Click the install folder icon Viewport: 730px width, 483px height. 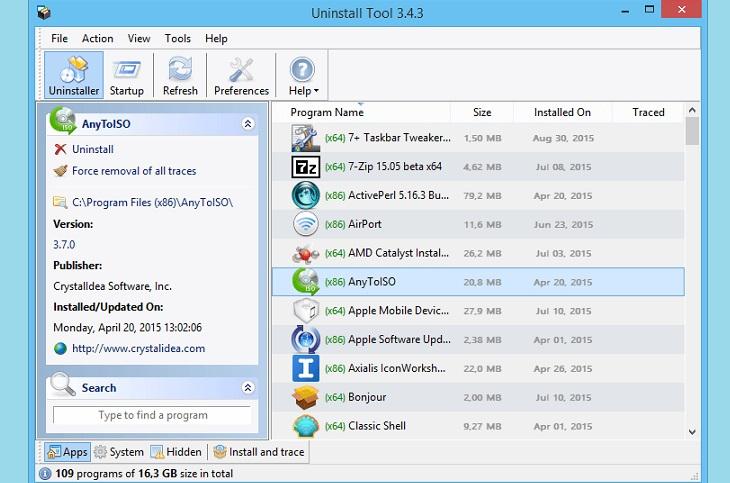[60, 202]
